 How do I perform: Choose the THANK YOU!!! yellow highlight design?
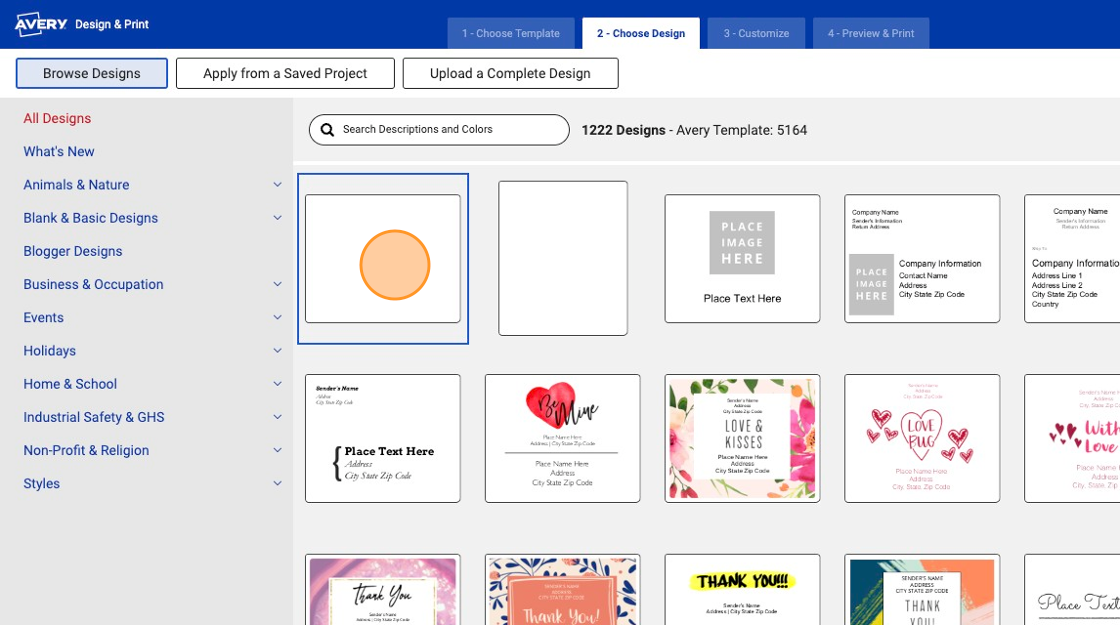pos(742,589)
